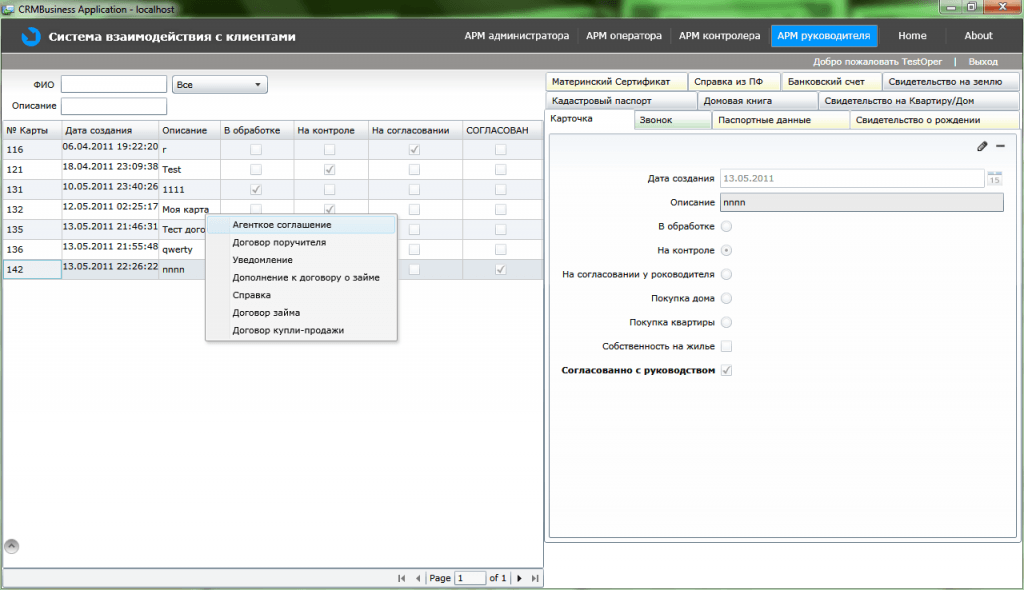Choose Дополнение к договору о займе
The image size is (1024, 590).
point(301,278)
